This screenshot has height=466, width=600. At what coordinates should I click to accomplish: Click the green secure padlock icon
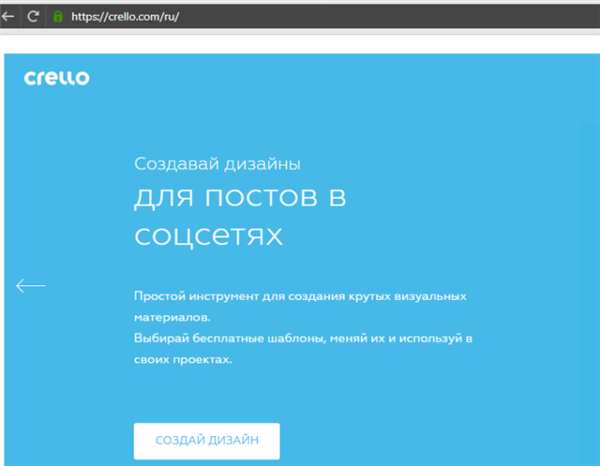pyautogui.click(x=58, y=16)
